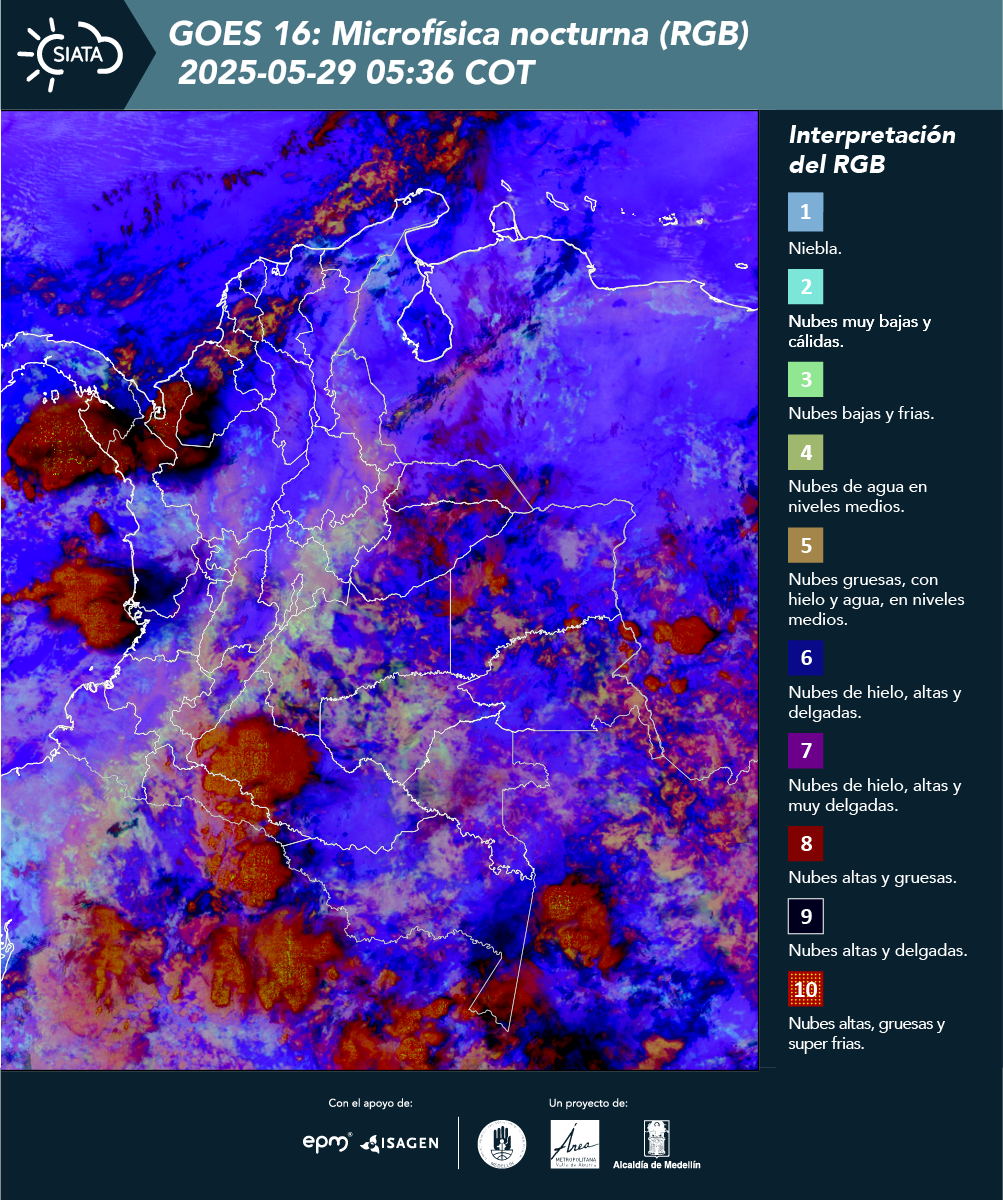Click legend swatch 7 for very thin ice clouds
The image size is (1003, 1200).
click(x=806, y=751)
